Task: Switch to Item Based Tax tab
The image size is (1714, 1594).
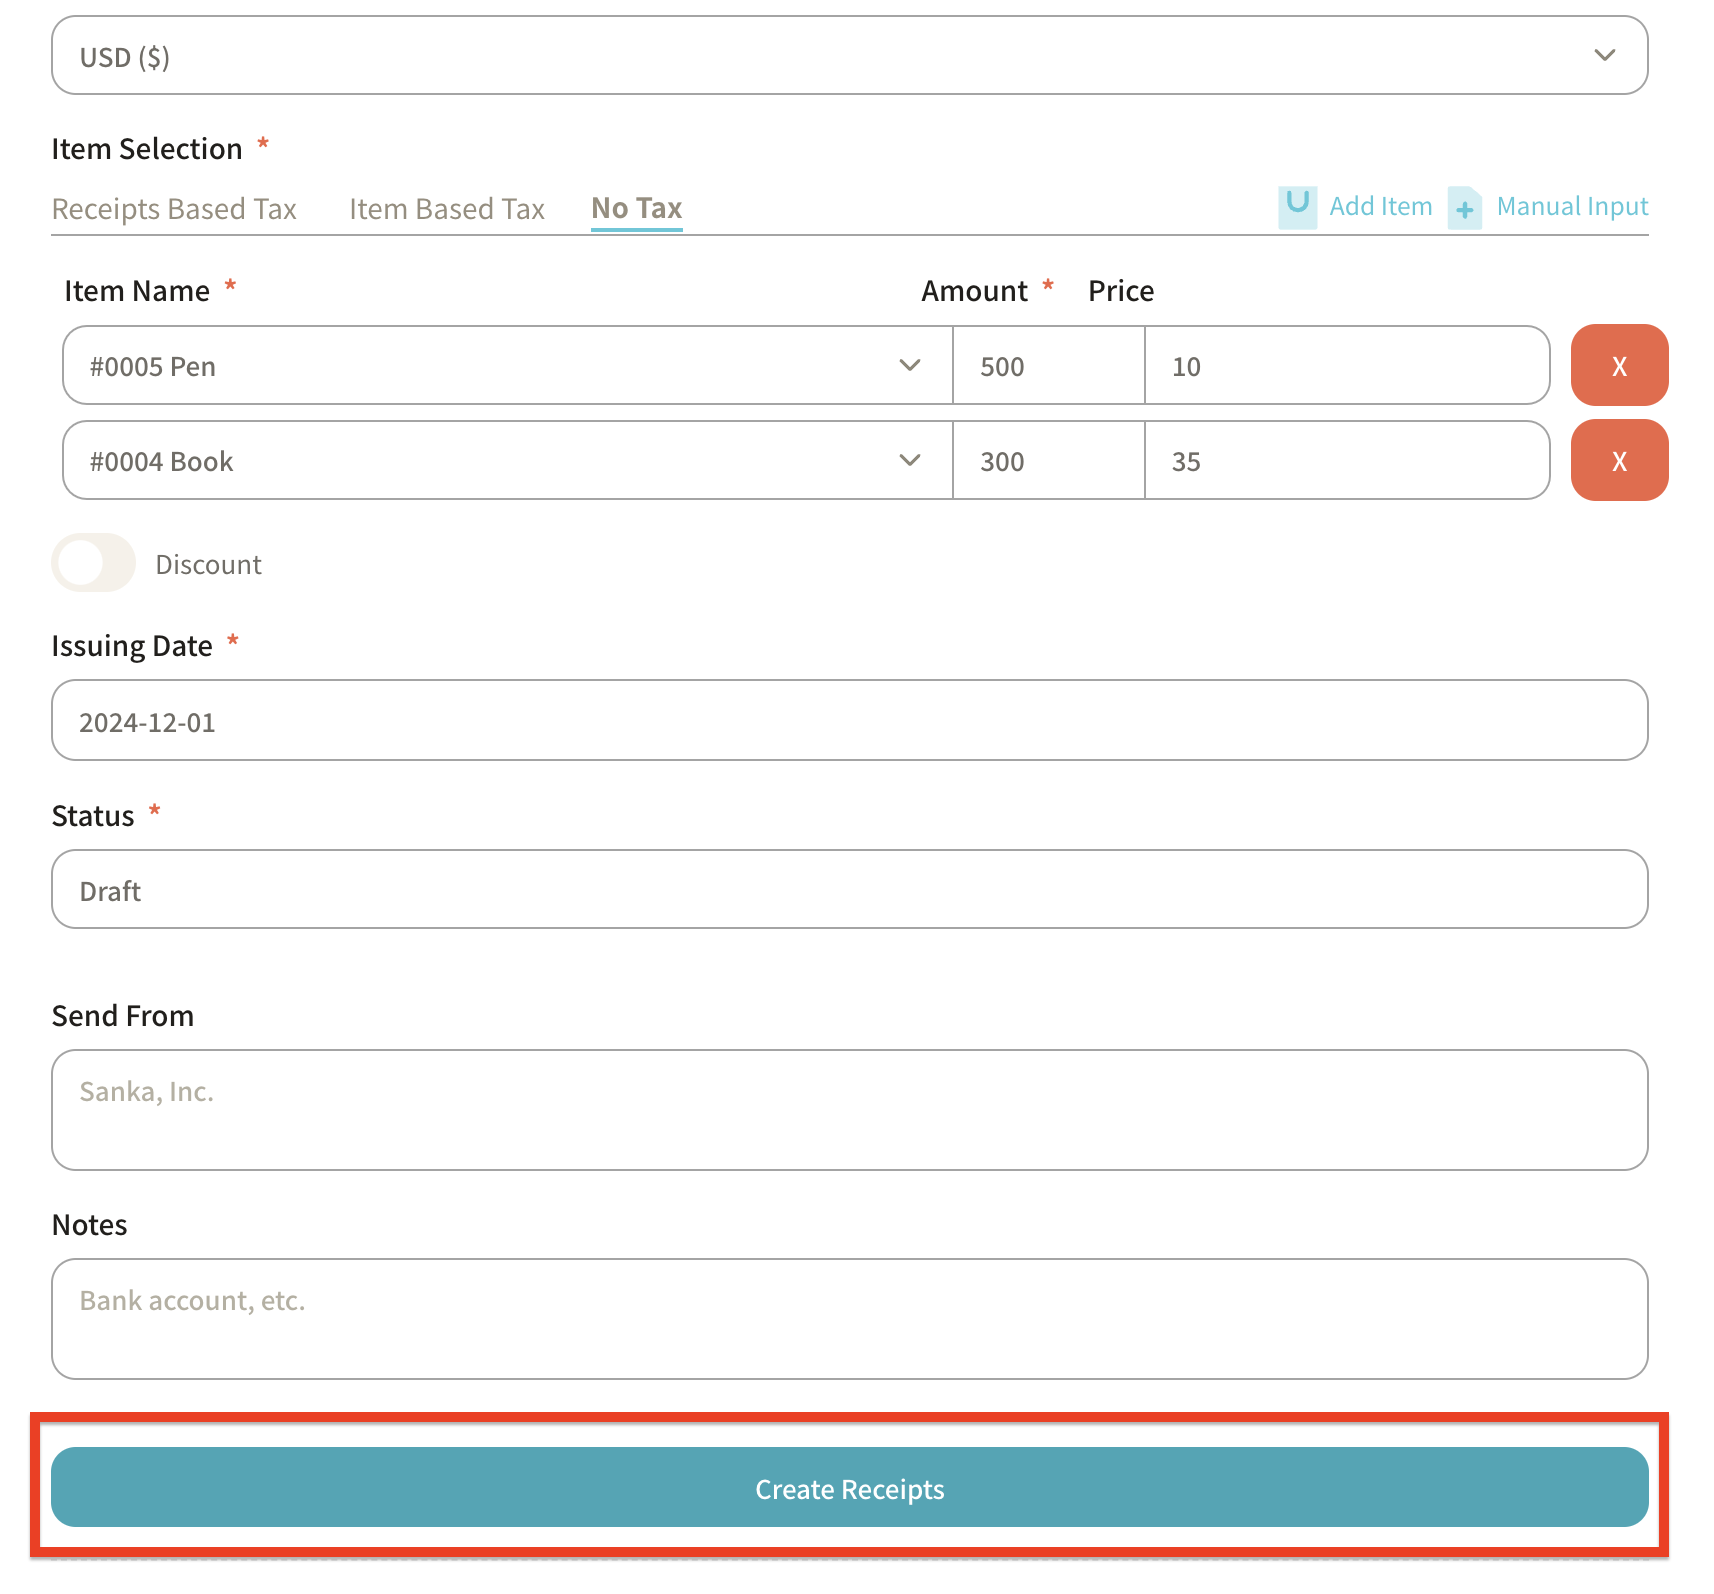Action: pos(446,209)
